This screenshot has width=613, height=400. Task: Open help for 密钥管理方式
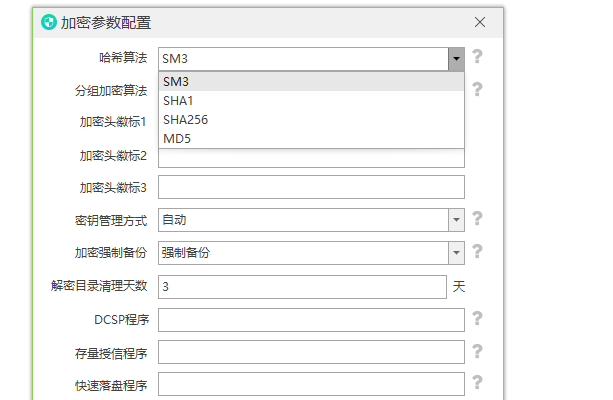tap(478, 219)
